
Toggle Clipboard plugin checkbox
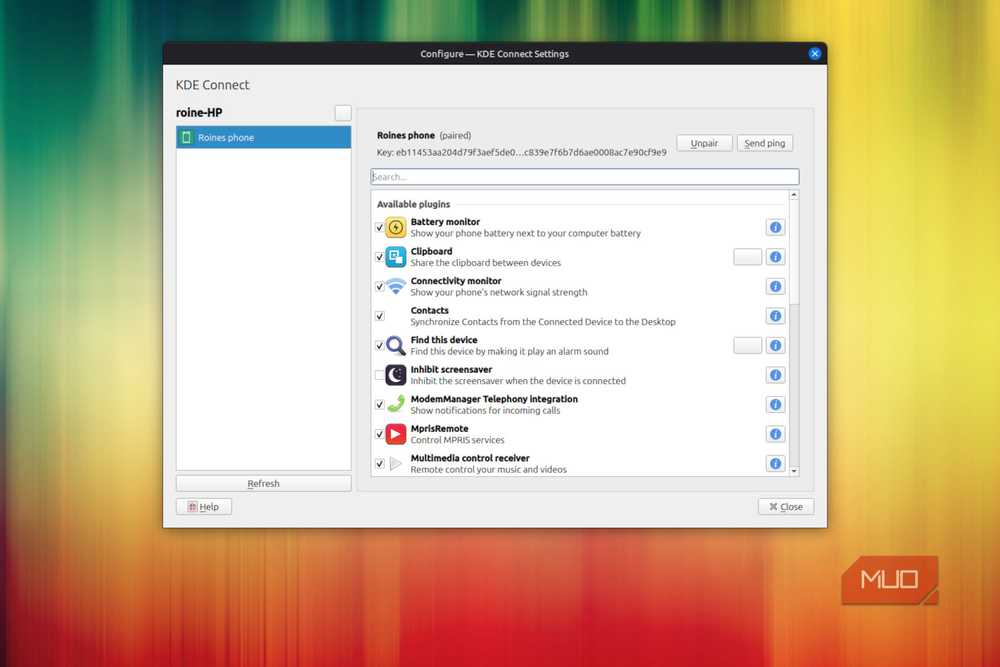(x=379, y=257)
